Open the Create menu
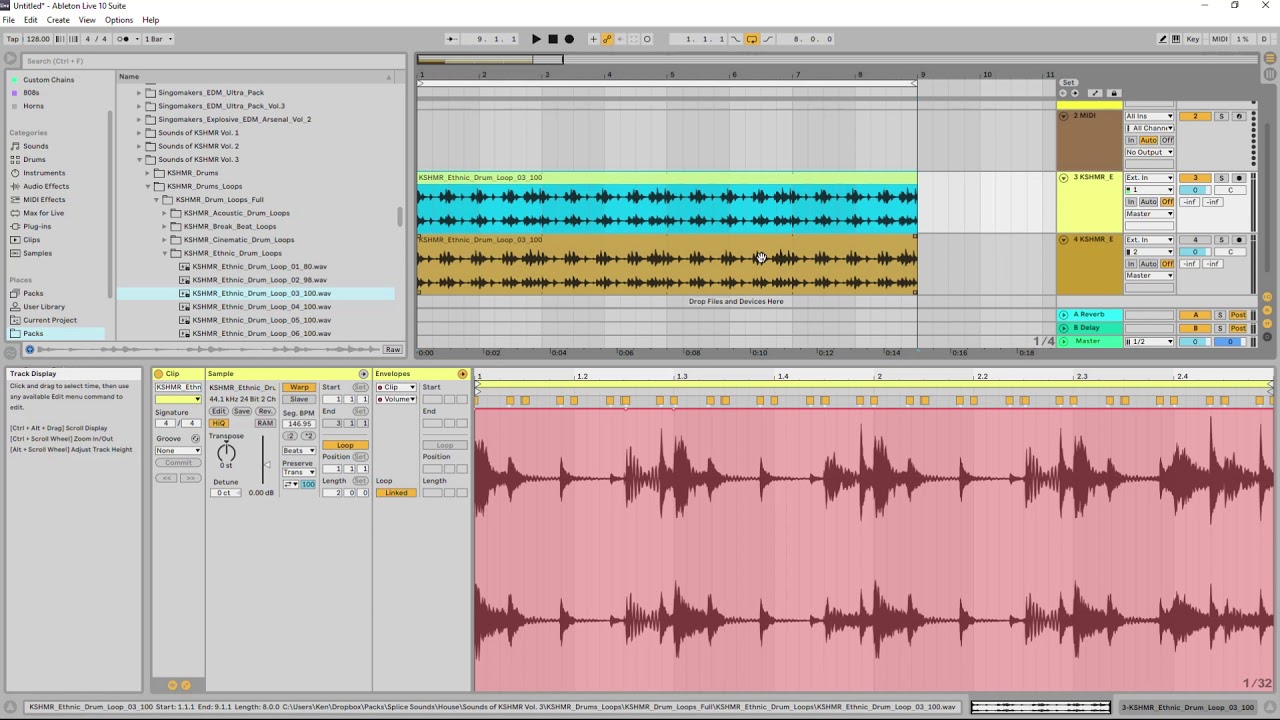The width and height of the screenshot is (1280, 720). (58, 20)
